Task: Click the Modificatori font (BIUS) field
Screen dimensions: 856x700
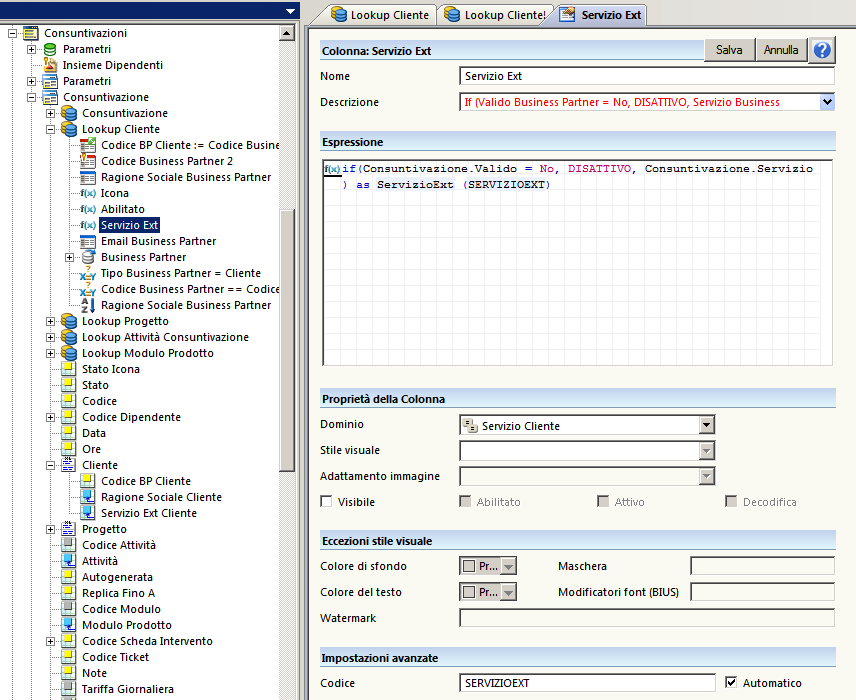Action: (762, 592)
